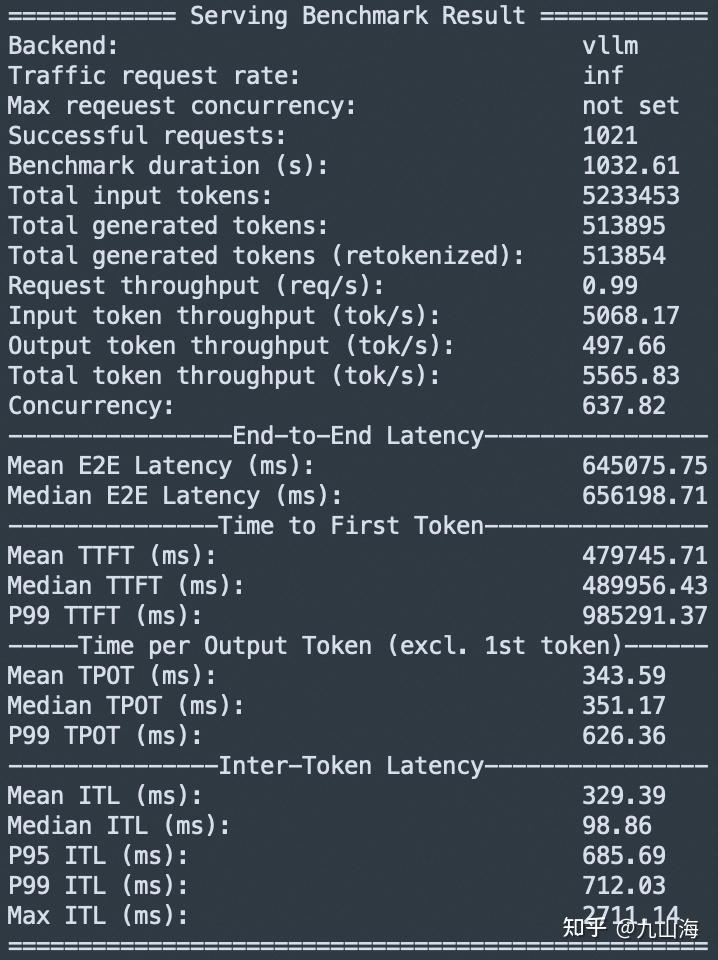Click the Concurrency value 637.82

(x=624, y=406)
